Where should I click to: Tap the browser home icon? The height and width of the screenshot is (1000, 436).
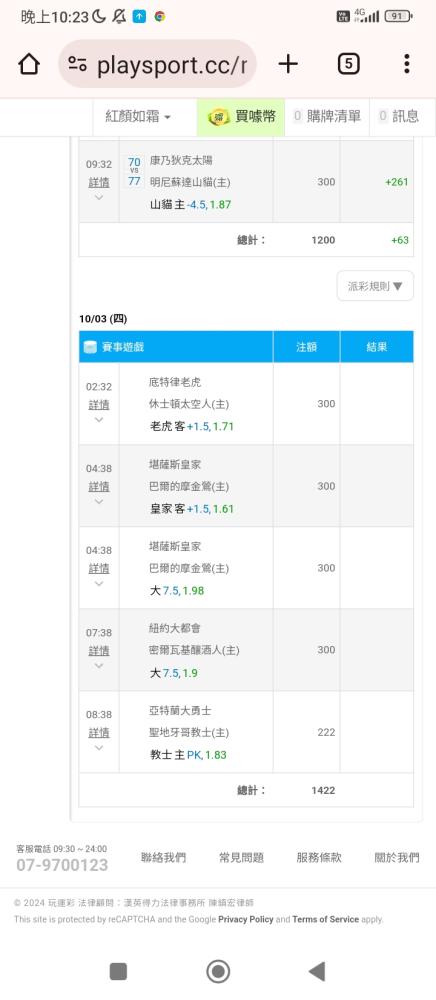click(29, 64)
